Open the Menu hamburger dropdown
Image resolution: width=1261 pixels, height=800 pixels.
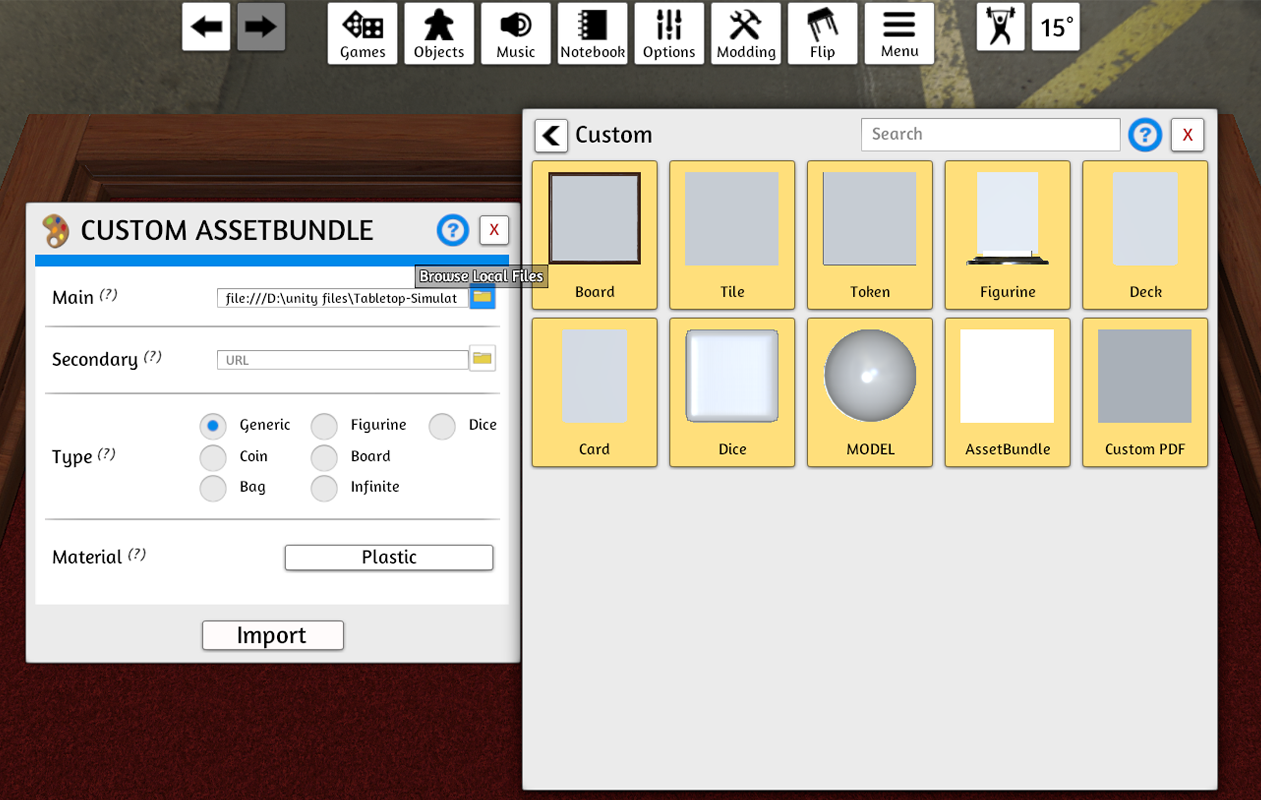[x=898, y=33]
